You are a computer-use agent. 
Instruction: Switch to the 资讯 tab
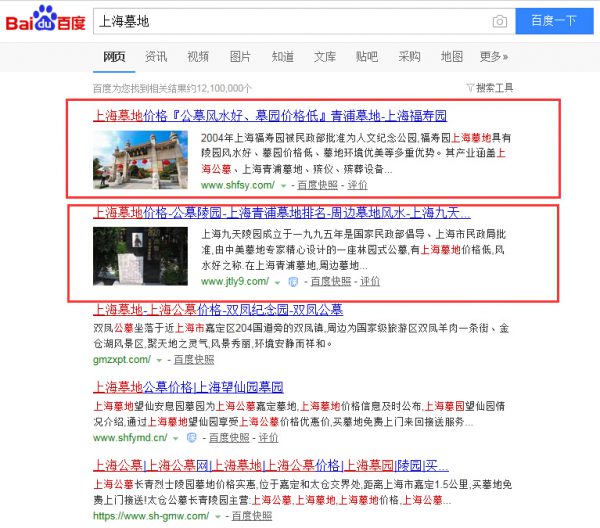pyautogui.click(x=156, y=57)
